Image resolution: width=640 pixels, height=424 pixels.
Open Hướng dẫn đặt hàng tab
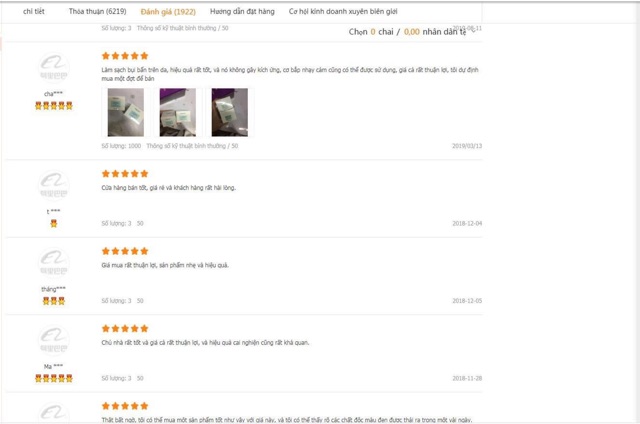pos(242,11)
